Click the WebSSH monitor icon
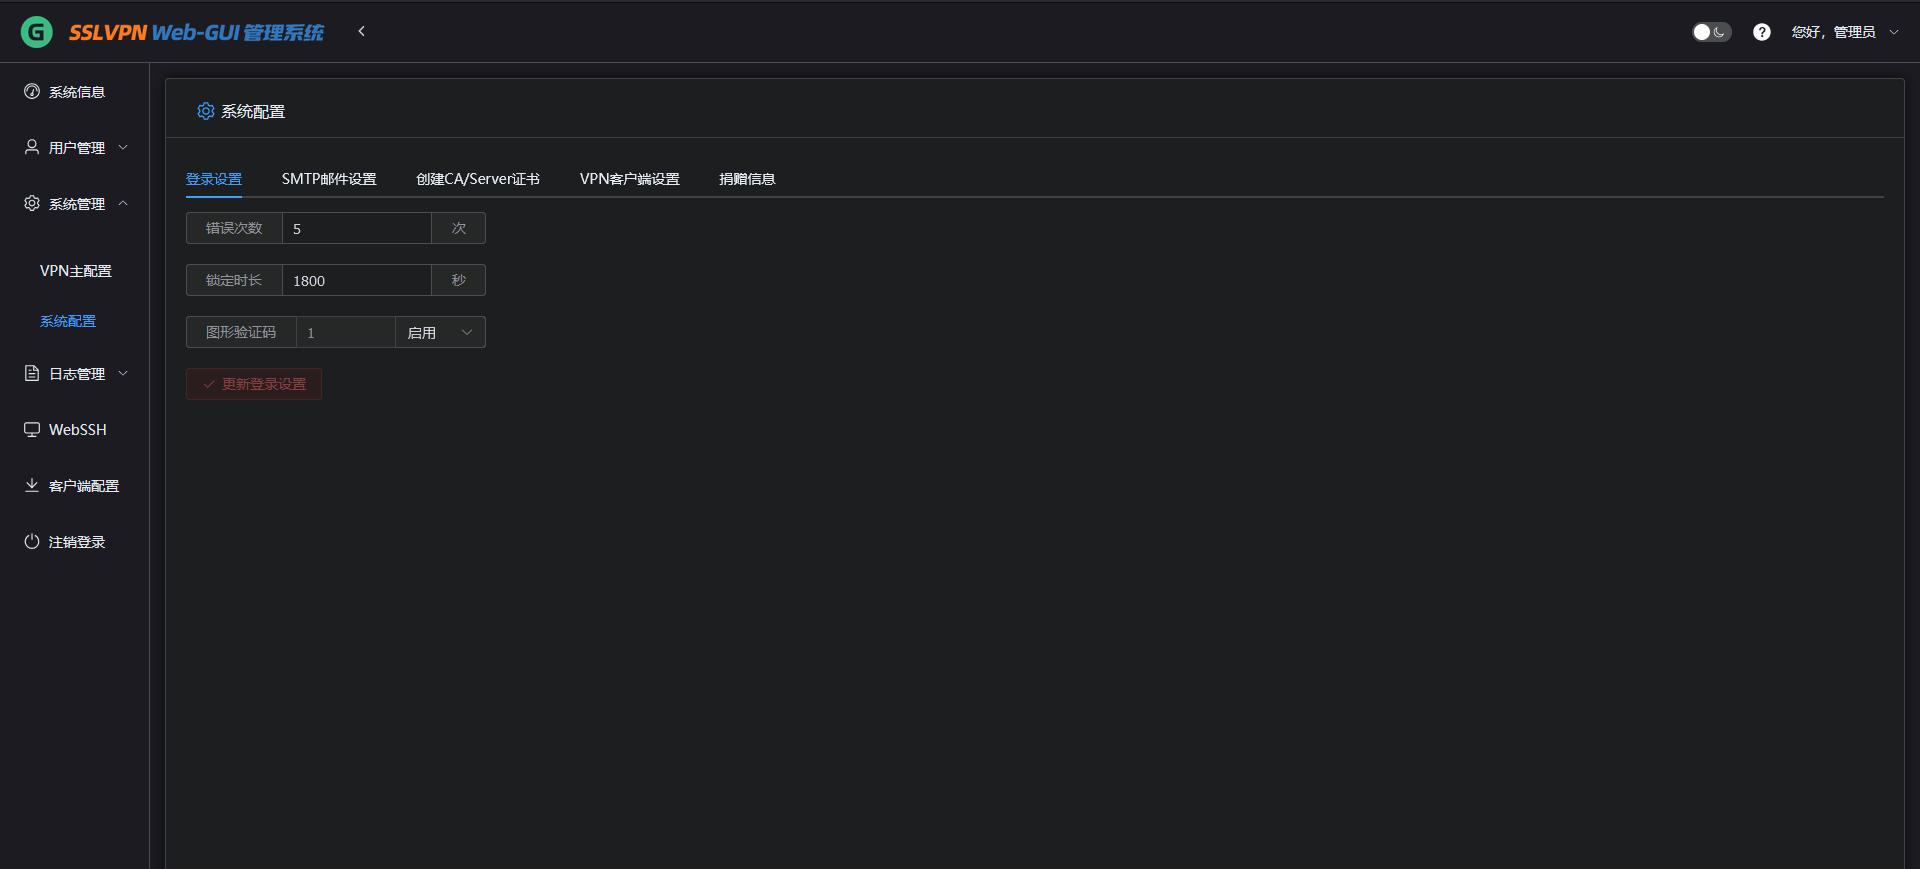1920x869 pixels. pyautogui.click(x=32, y=430)
